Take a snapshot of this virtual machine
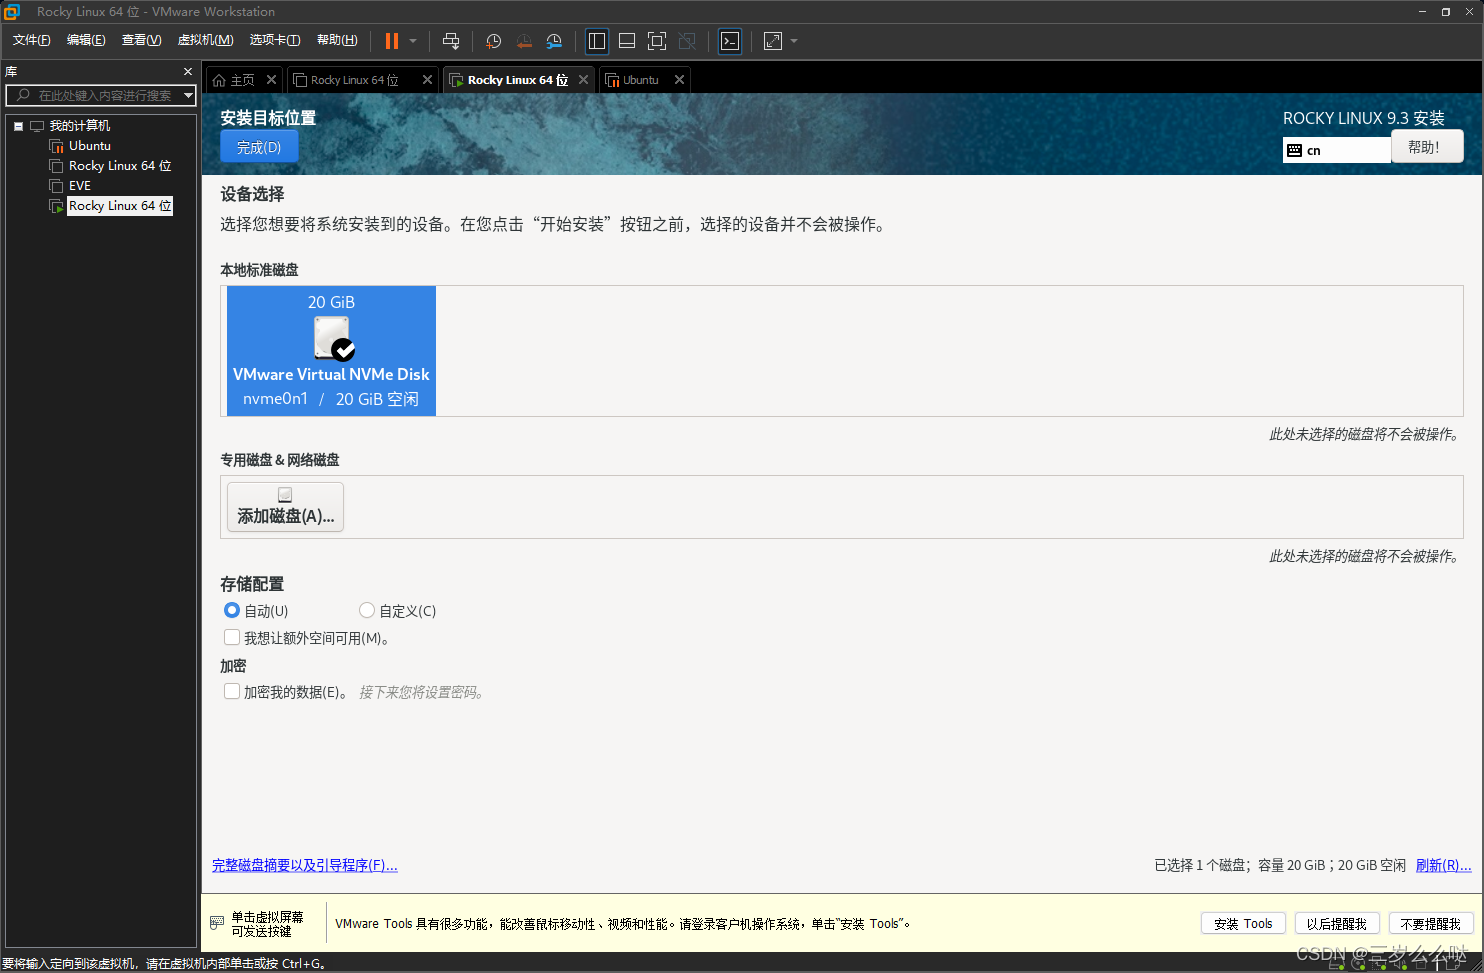Screen dimensions: 1484x973 pyautogui.click(x=493, y=41)
